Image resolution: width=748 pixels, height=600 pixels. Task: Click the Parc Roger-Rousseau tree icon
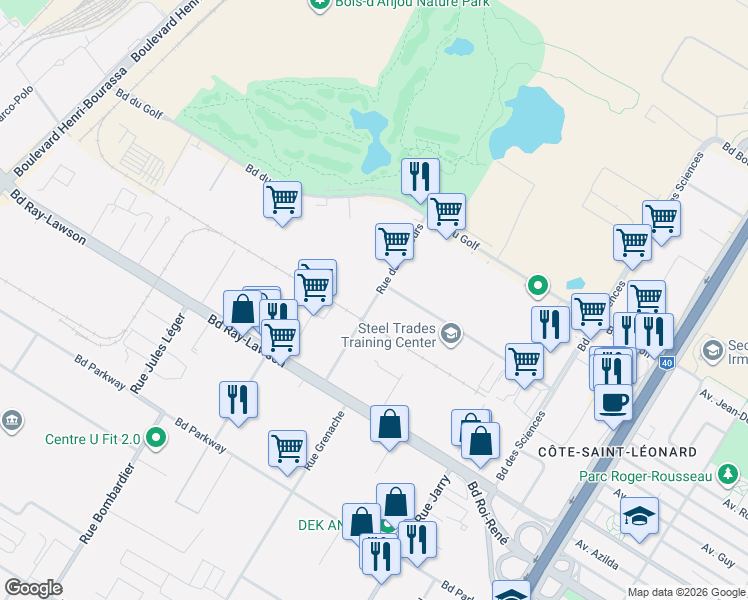point(728,475)
